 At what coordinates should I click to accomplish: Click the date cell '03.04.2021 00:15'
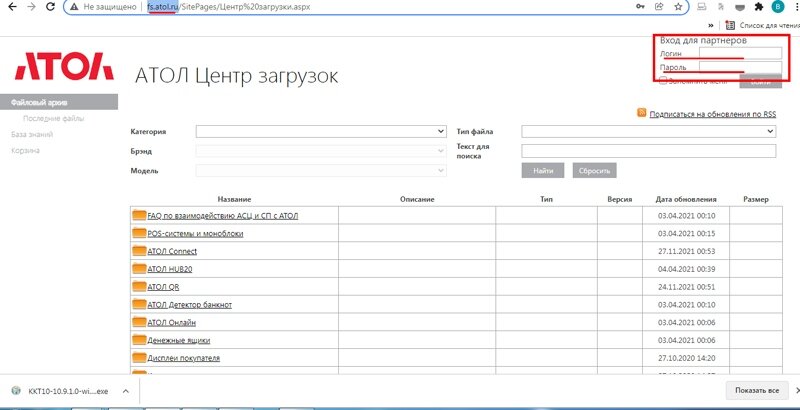pyautogui.click(x=687, y=234)
